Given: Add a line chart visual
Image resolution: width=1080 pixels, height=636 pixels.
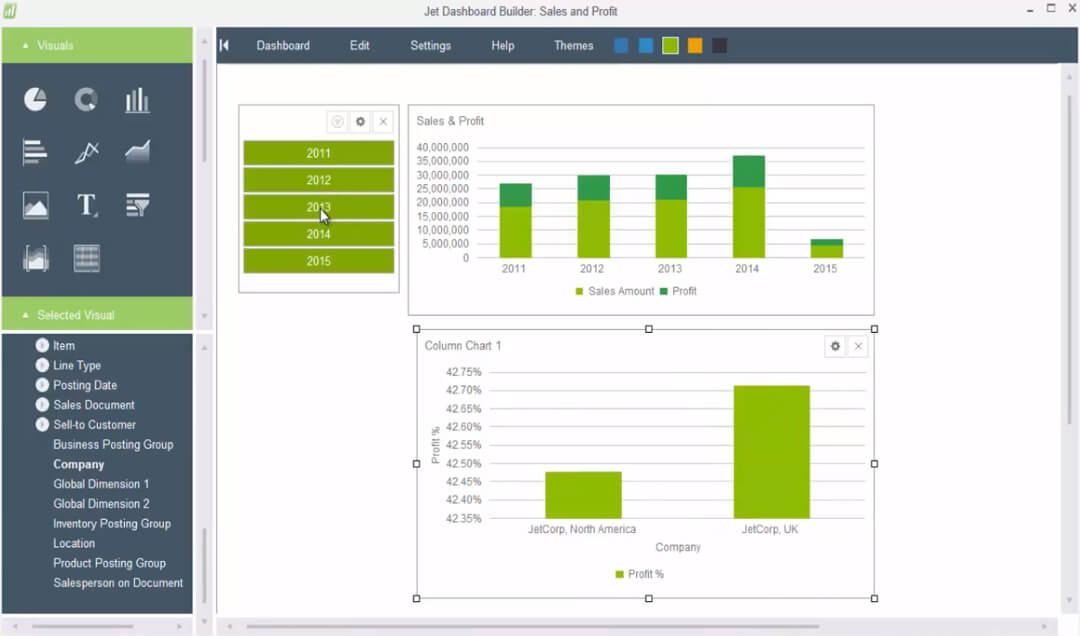Looking at the screenshot, I should point(87,152).
